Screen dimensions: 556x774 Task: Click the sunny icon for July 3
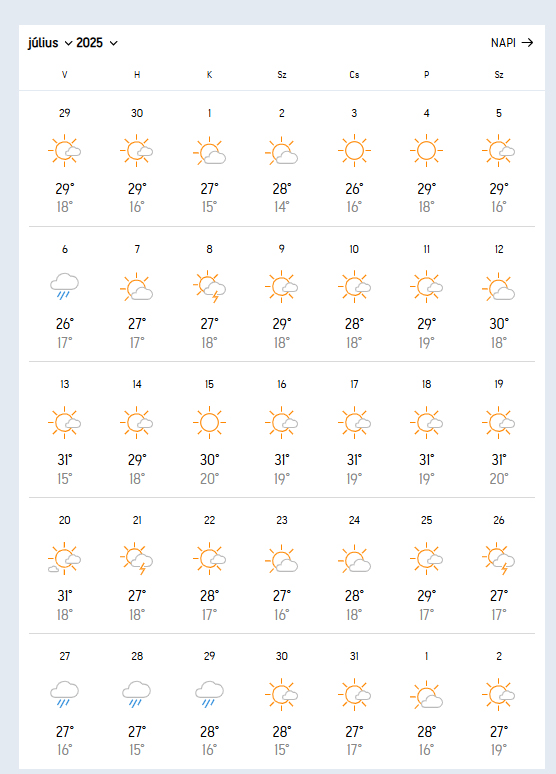(x=354, y=150)
